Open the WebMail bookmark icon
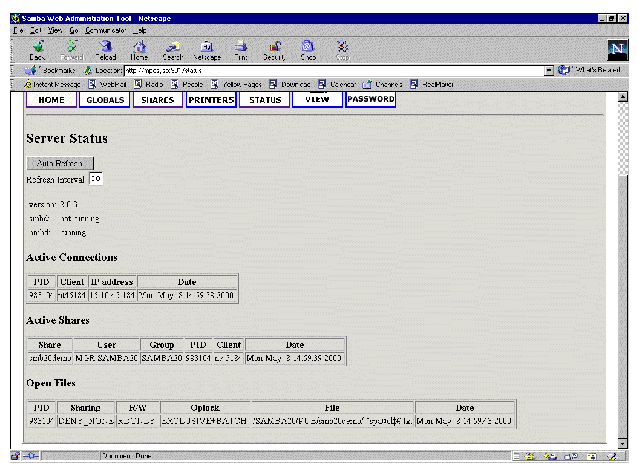 92,84
